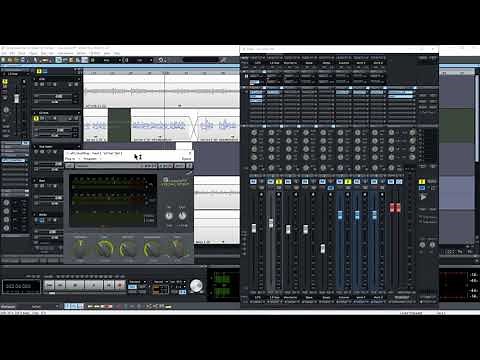480x360 pixels.
Task: Click the rewind transport button
Action: pyautogui.click(x=60, y=285)
